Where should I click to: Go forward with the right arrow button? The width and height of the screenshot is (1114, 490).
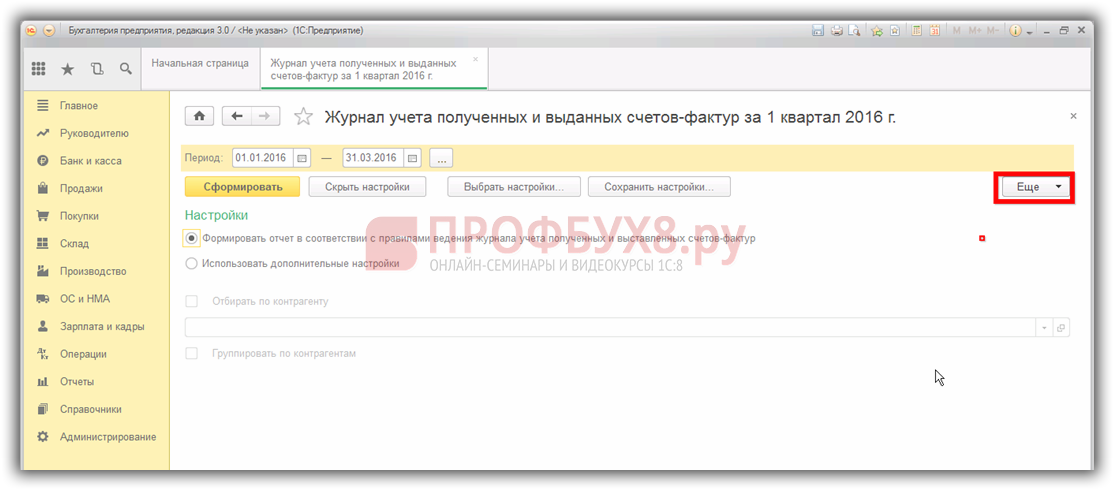(x=265, y=116)
